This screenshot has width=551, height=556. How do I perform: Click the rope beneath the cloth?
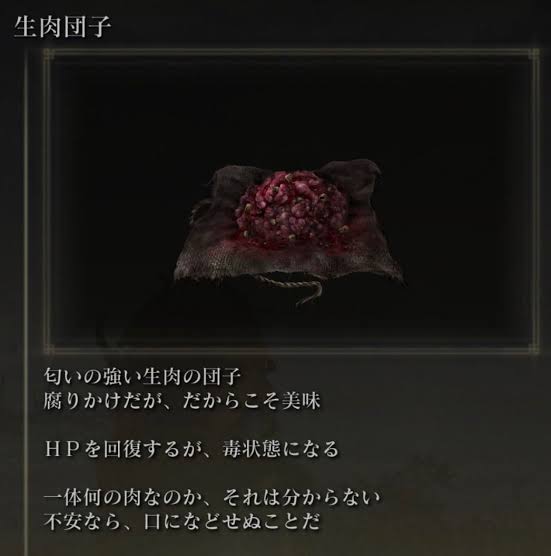pos(291,289)
